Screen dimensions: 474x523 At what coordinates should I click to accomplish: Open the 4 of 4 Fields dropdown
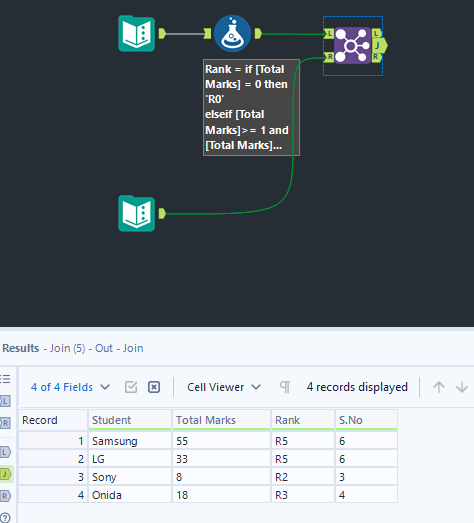pos(70,387)
